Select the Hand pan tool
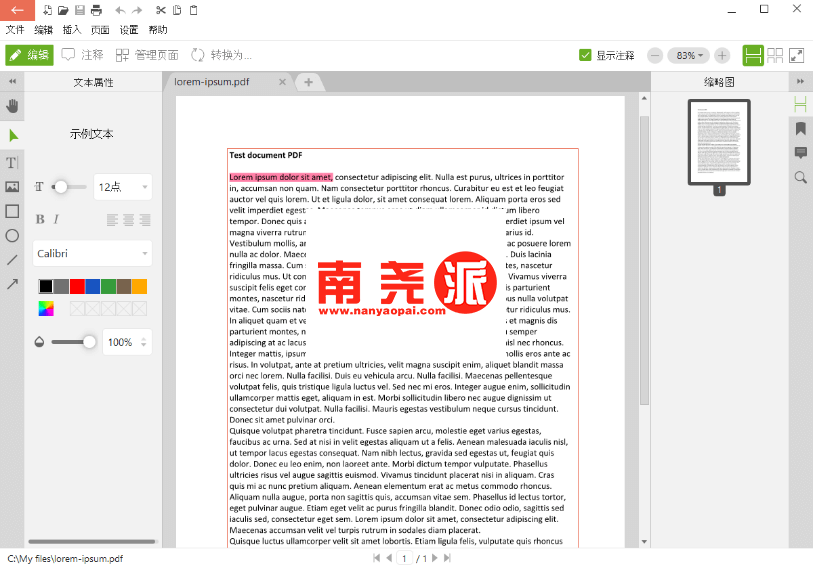This screenshot has height=568, width=813. 12,106
